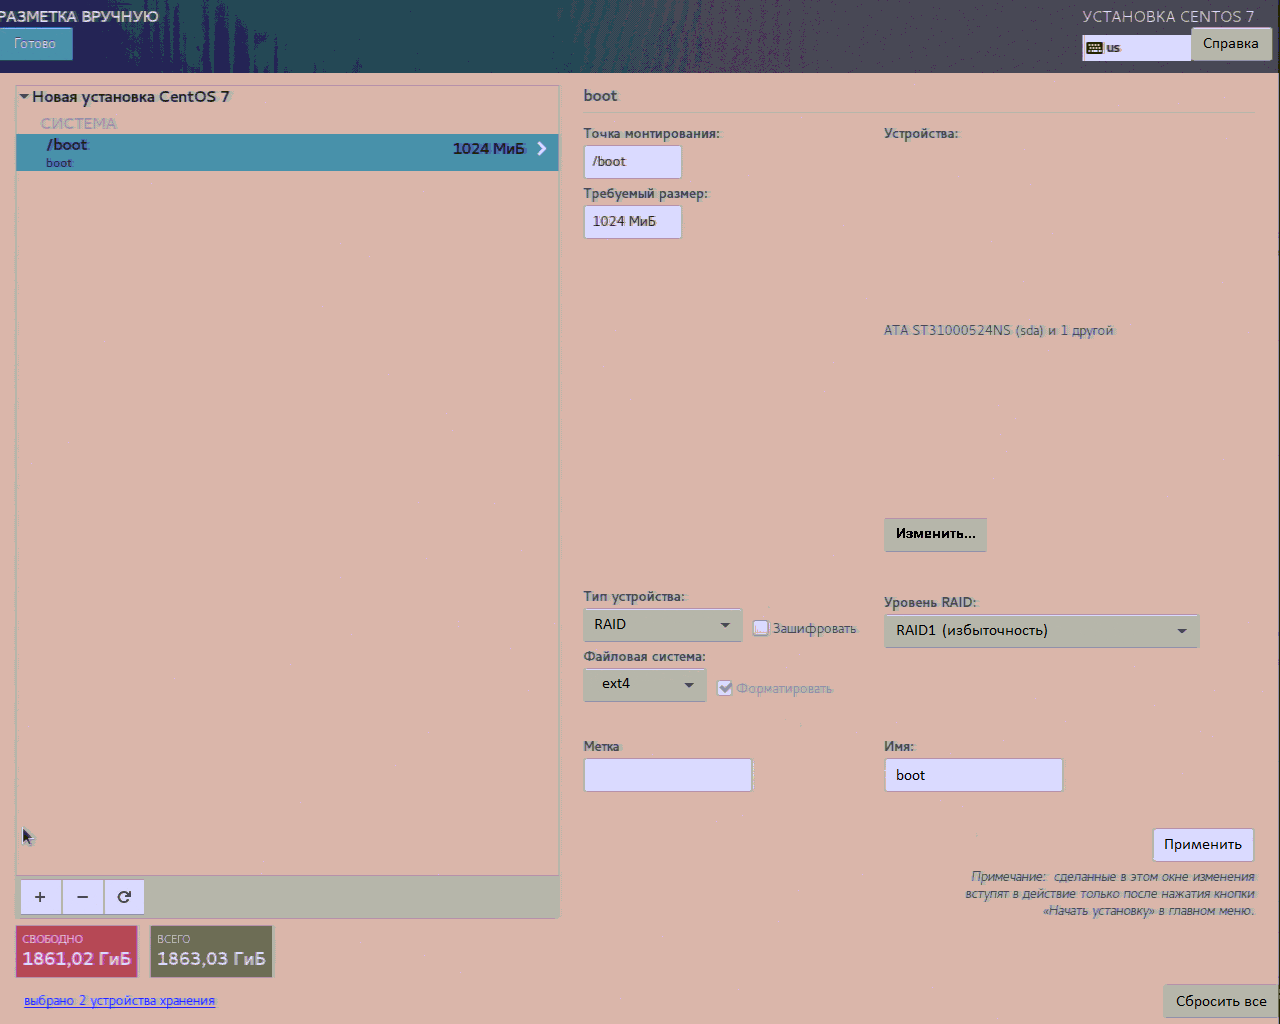Image resolution: width=1280 pixels, height=1024 pixels.
Task: Click the ВСЕГО 1863,03 ГиБ box
Action: (x=211, y=951)
